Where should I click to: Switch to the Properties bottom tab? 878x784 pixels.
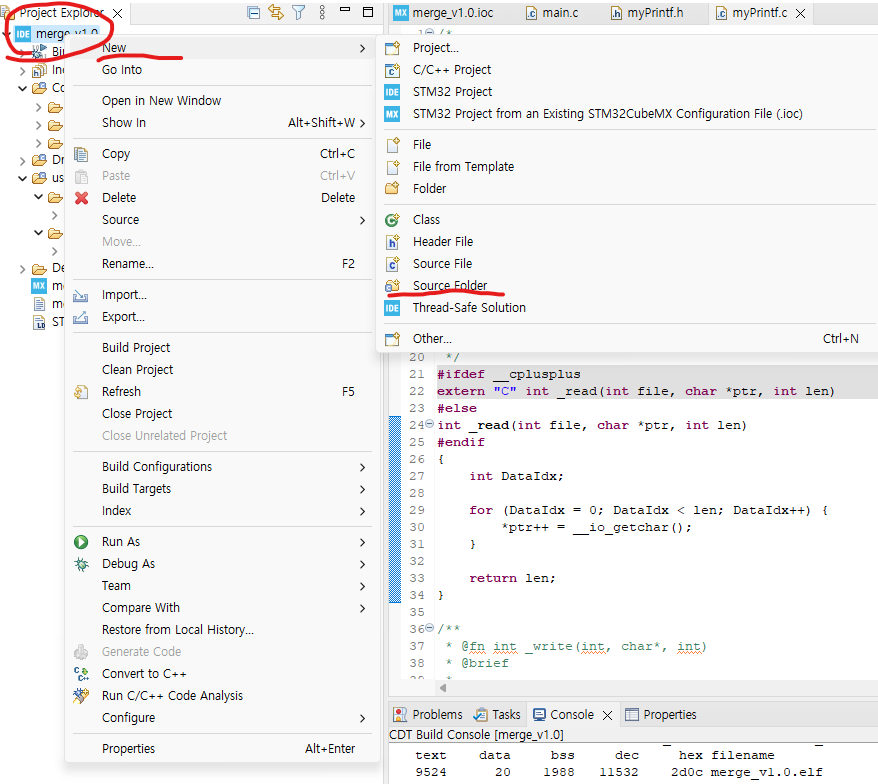coord(661,715)
